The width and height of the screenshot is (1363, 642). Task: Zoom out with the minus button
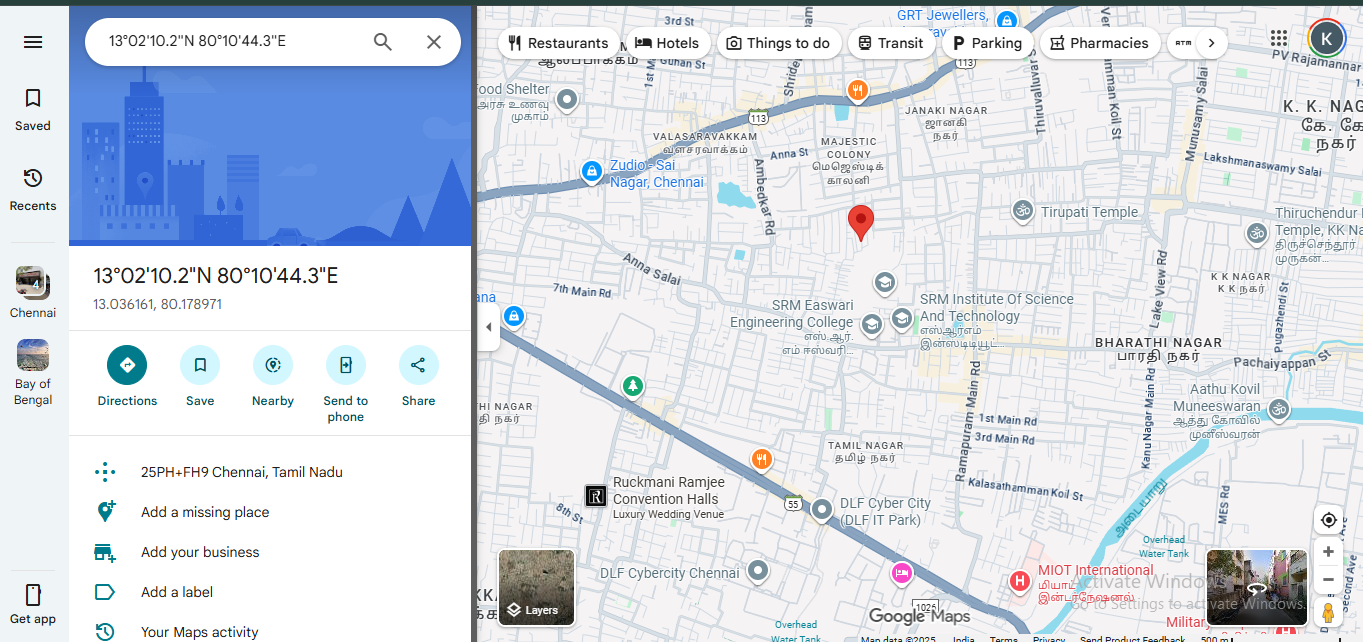(1328, 579)
